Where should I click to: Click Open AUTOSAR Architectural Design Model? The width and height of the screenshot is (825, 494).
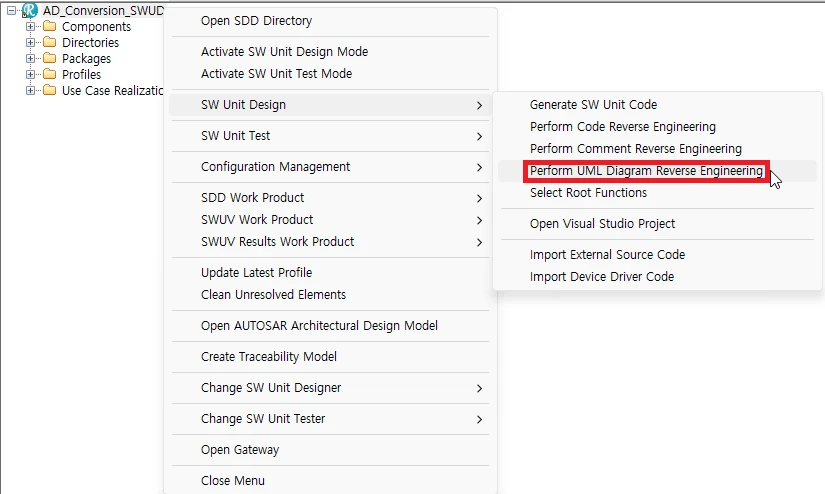pyautogui.click(x=319, y=326)
